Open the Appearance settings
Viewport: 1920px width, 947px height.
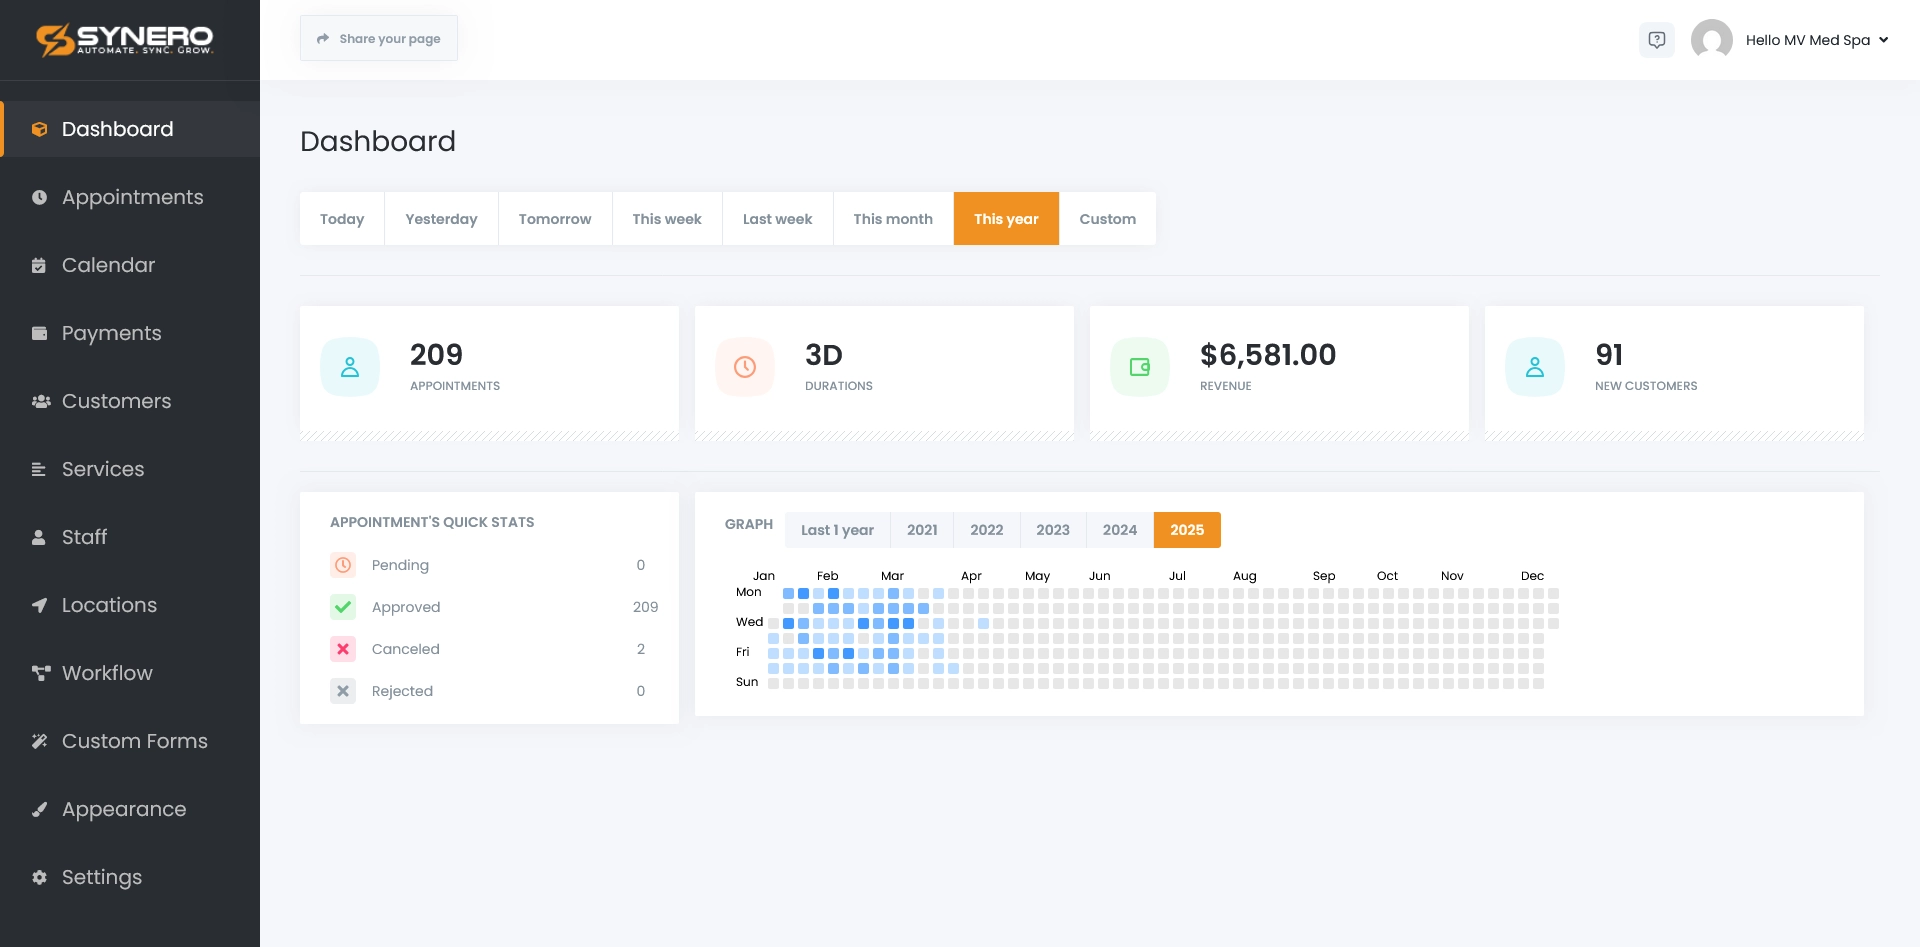[123, 809]
